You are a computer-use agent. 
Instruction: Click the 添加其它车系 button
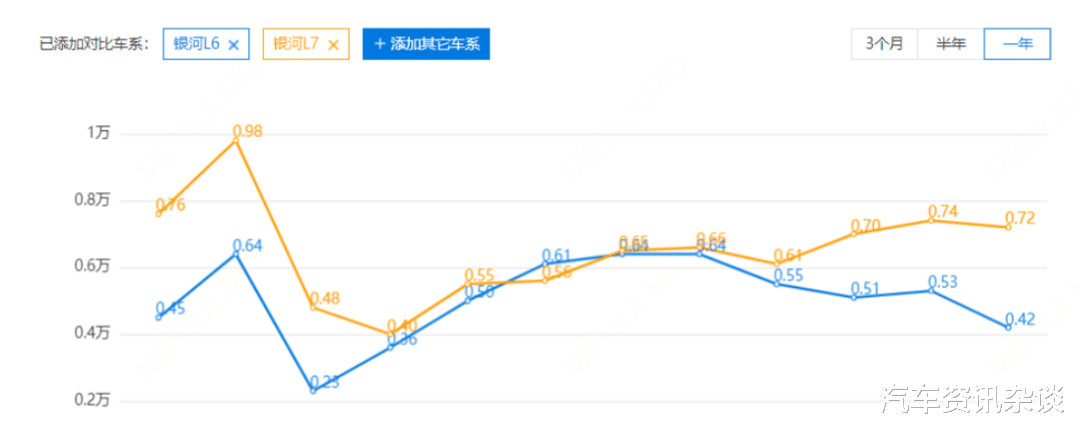pos(426,44)
